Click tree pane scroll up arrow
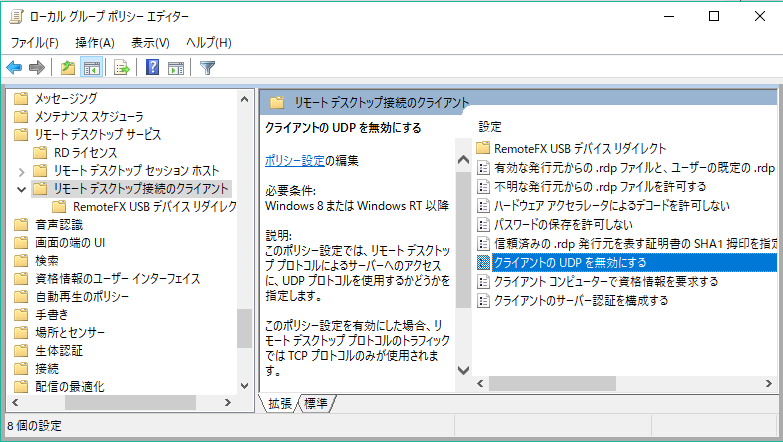Screen dimensions: 783x442 click(244, 99)
